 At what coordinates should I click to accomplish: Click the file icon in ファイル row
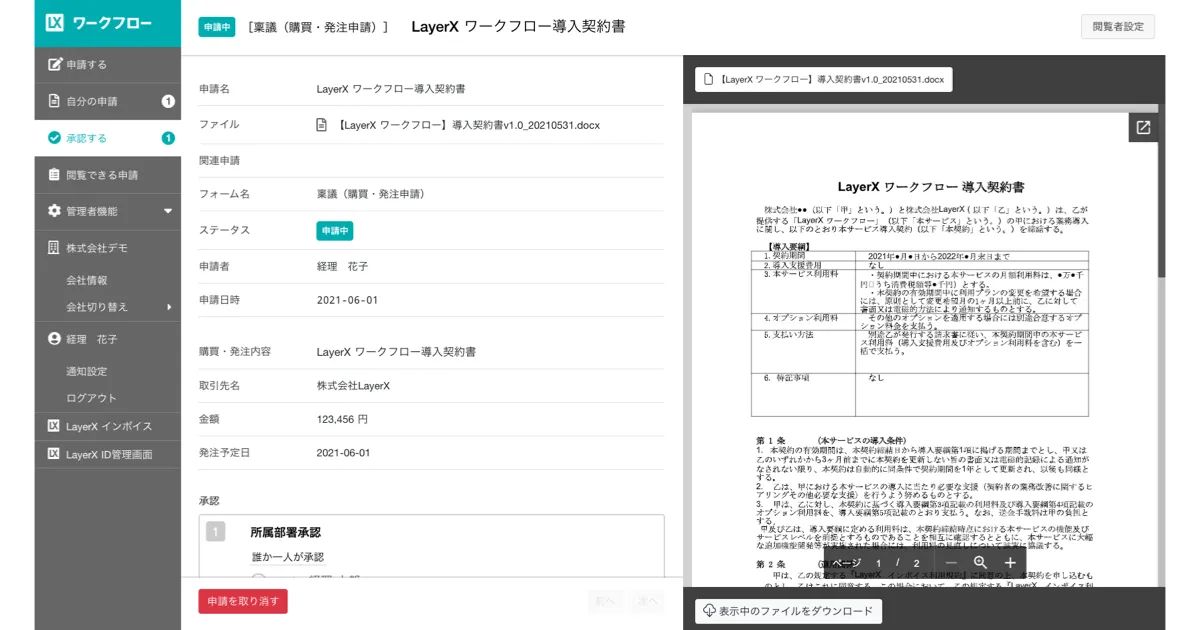click(321, 125)
